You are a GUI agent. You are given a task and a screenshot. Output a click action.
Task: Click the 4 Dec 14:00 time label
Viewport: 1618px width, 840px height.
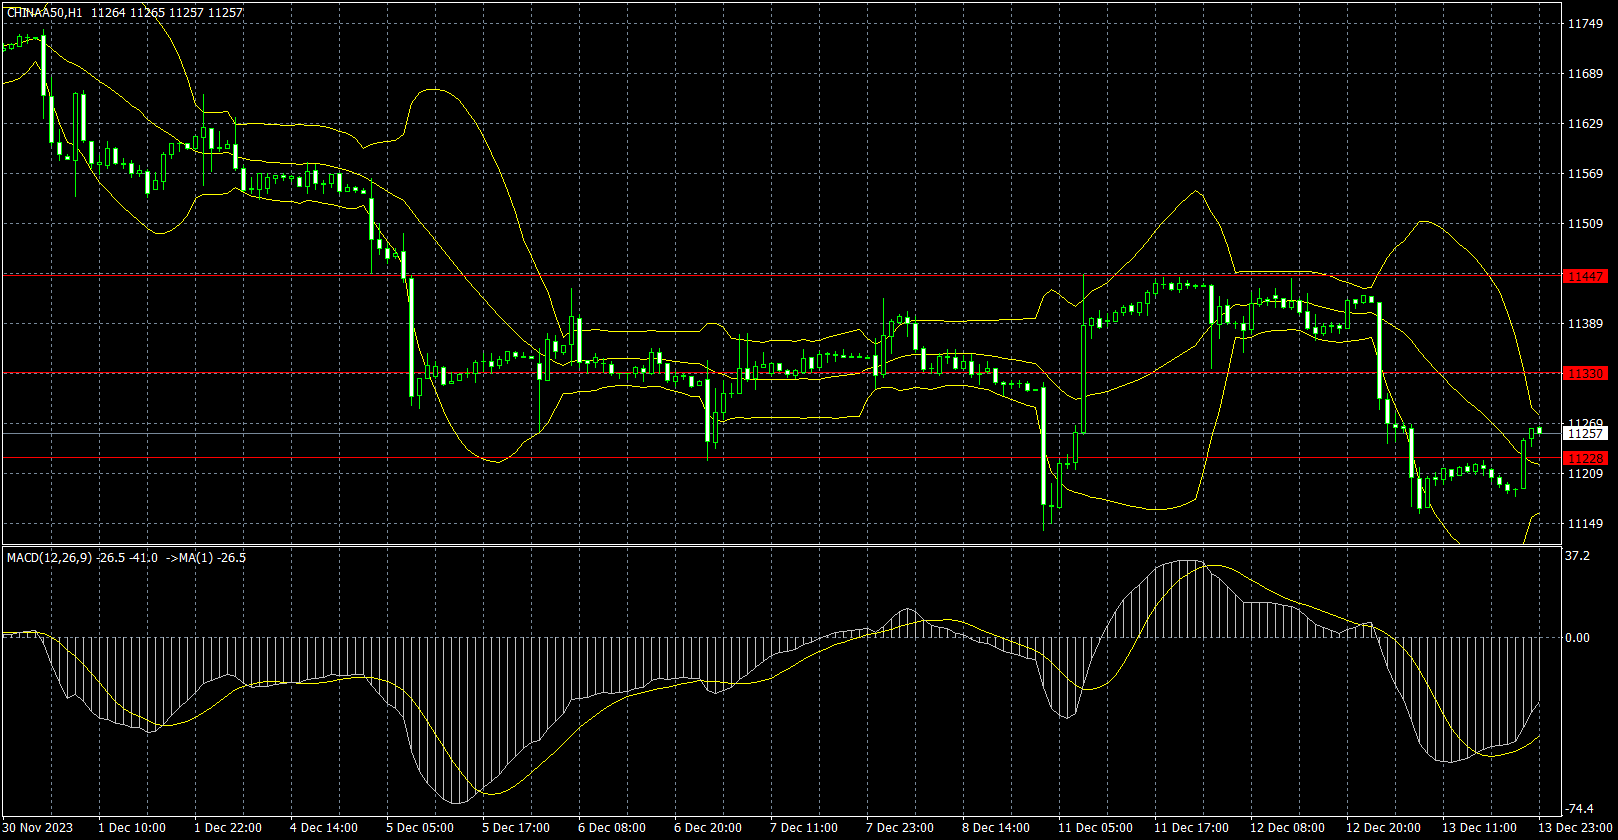[x=324, y=827]
